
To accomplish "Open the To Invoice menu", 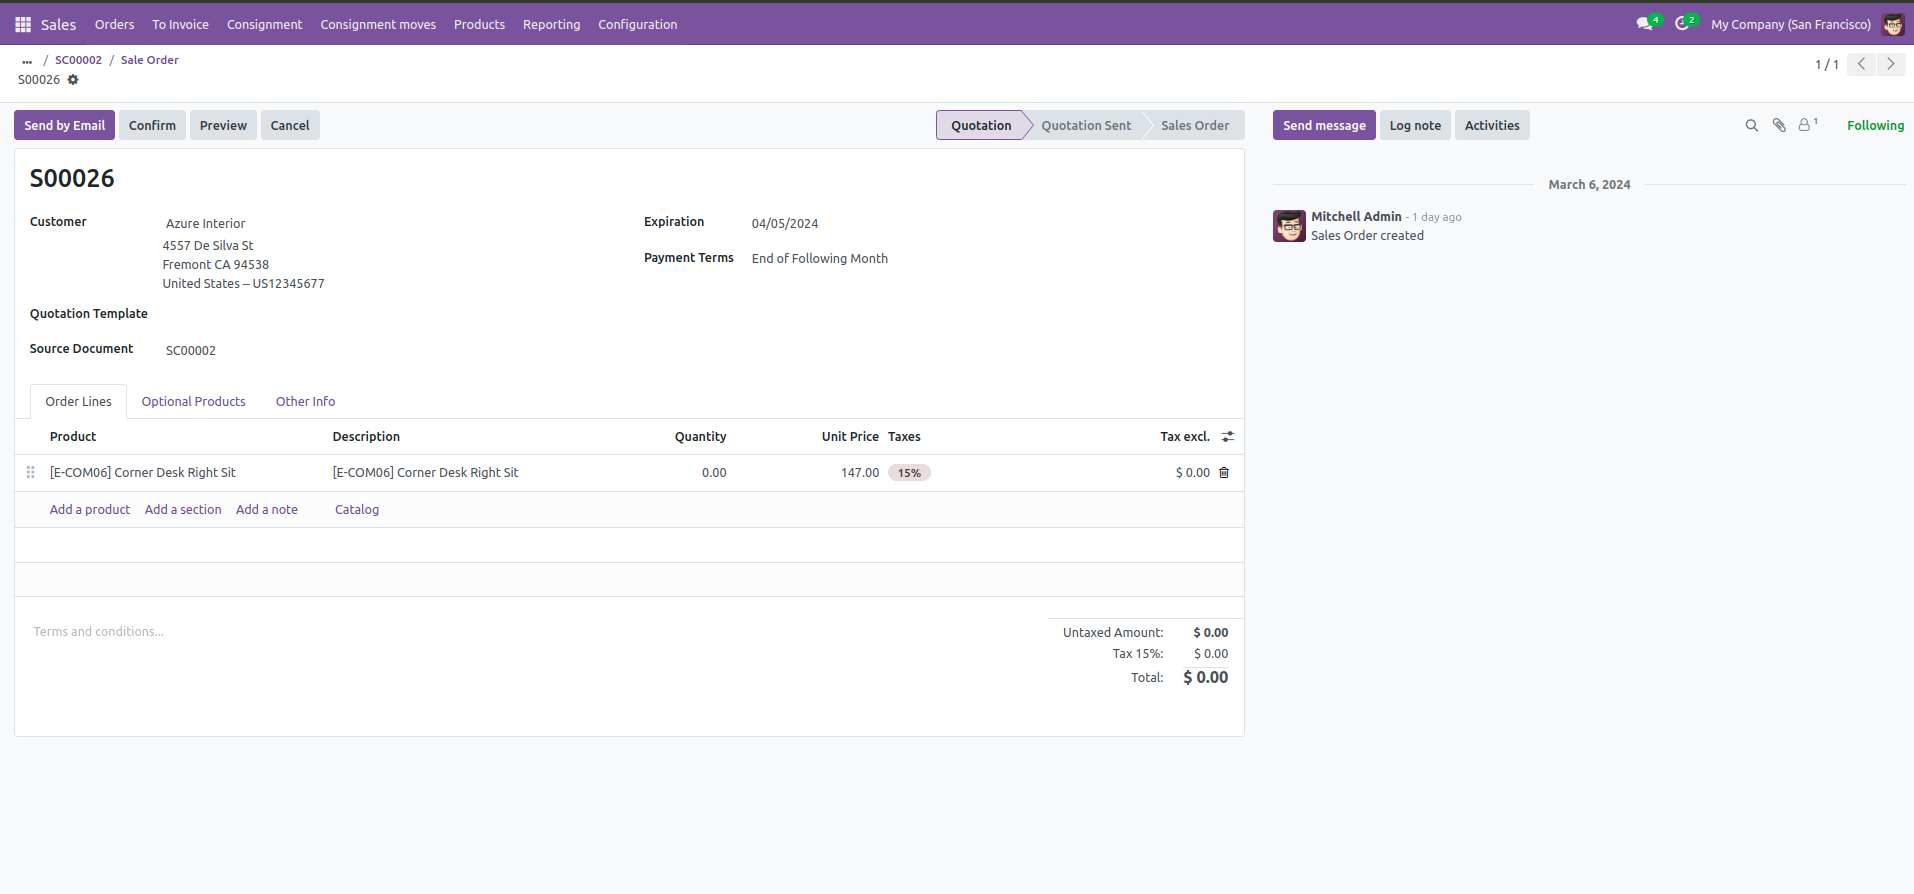I will (x=180, y=24).
